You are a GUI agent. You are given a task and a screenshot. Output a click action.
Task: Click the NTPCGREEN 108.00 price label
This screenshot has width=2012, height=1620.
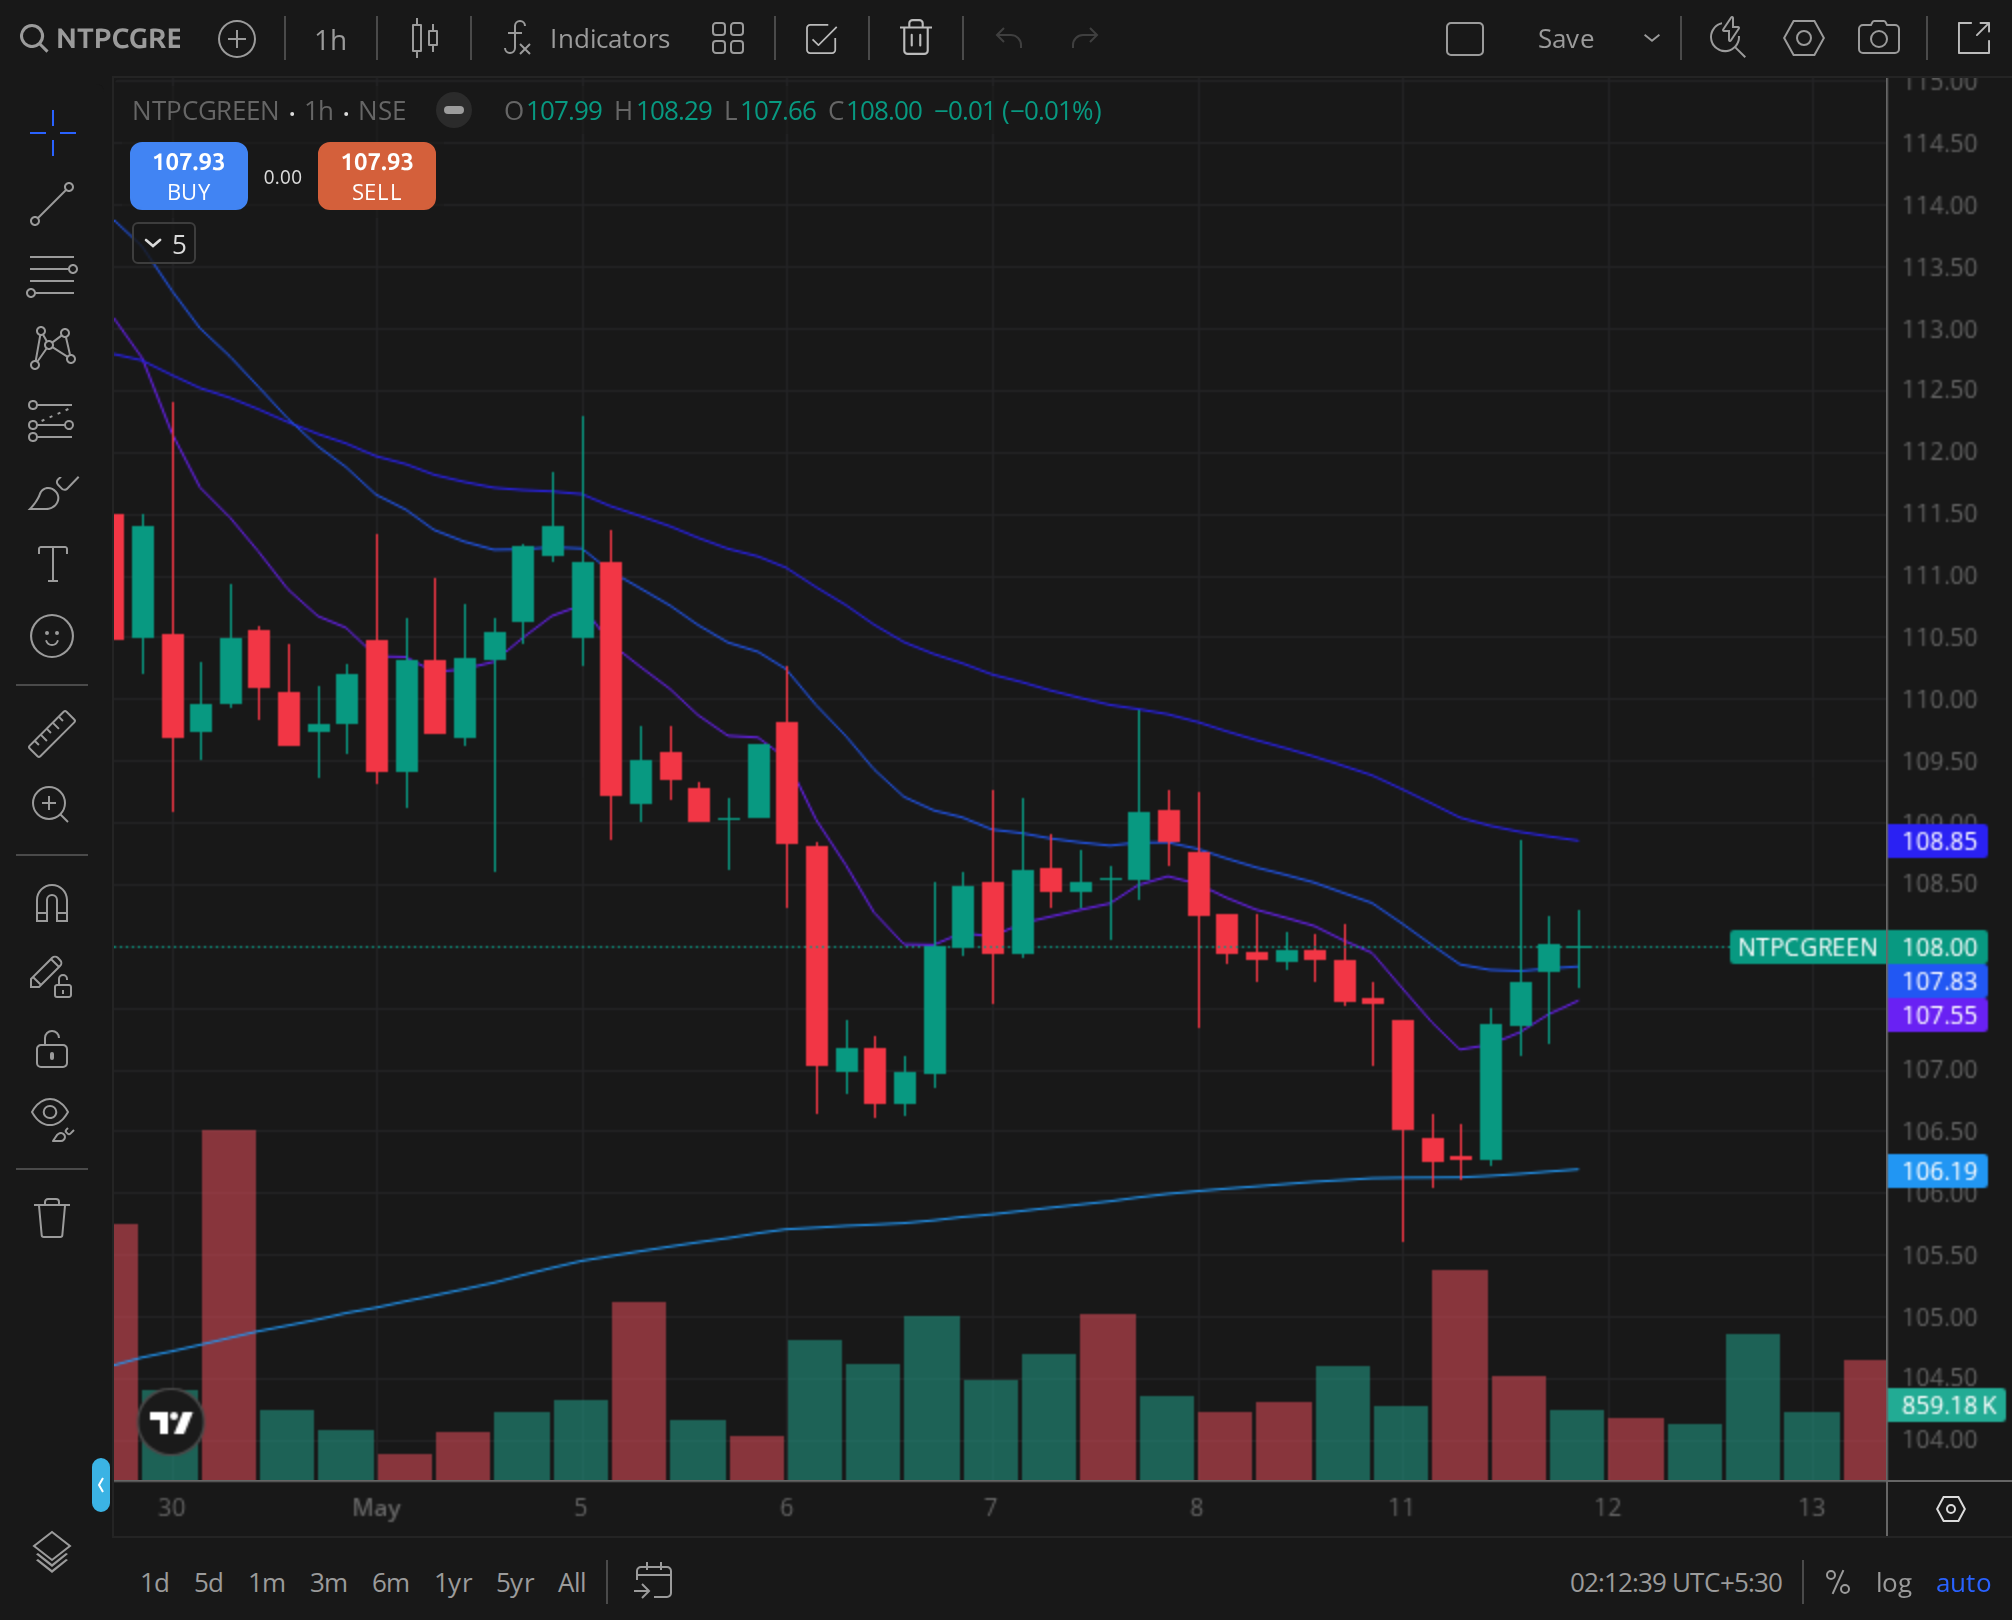1858,947
